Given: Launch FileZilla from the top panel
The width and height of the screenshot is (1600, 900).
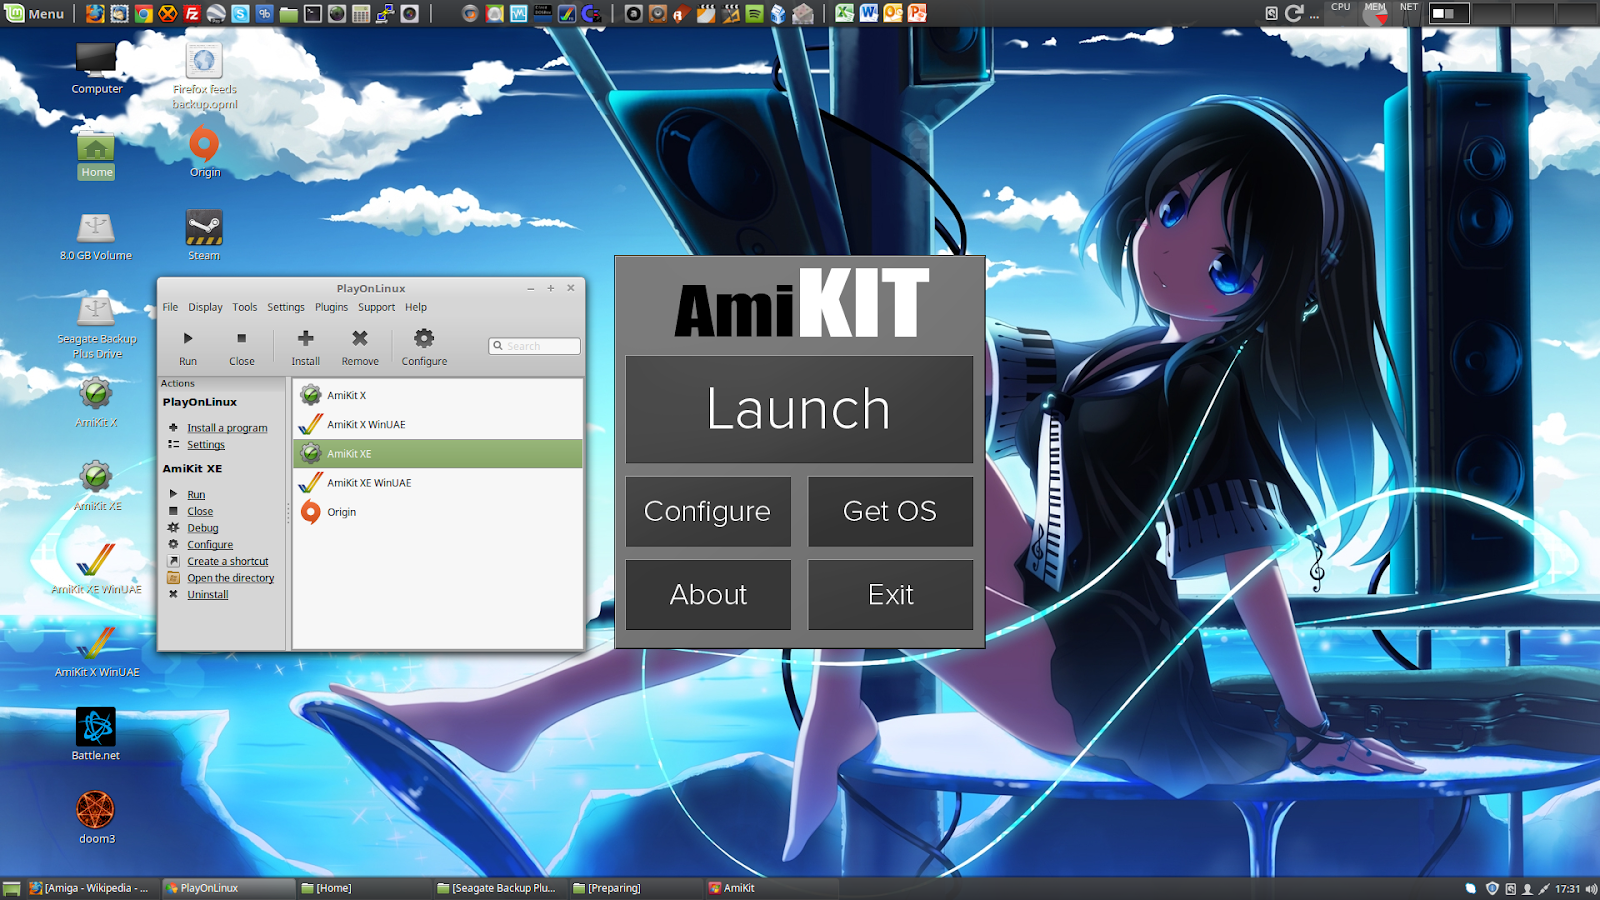Looking at the screenshot, I should click(192, 14).
